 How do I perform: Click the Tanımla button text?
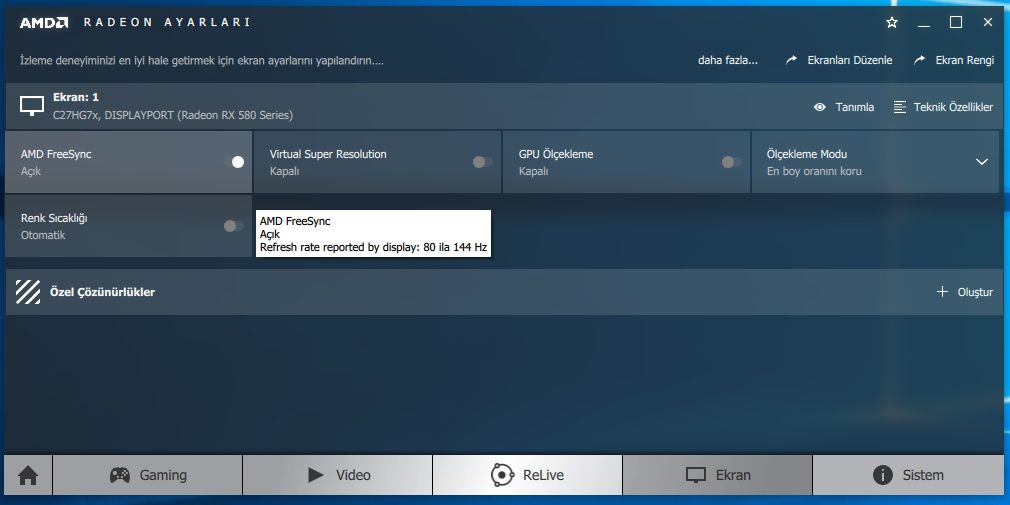(855, 107)
